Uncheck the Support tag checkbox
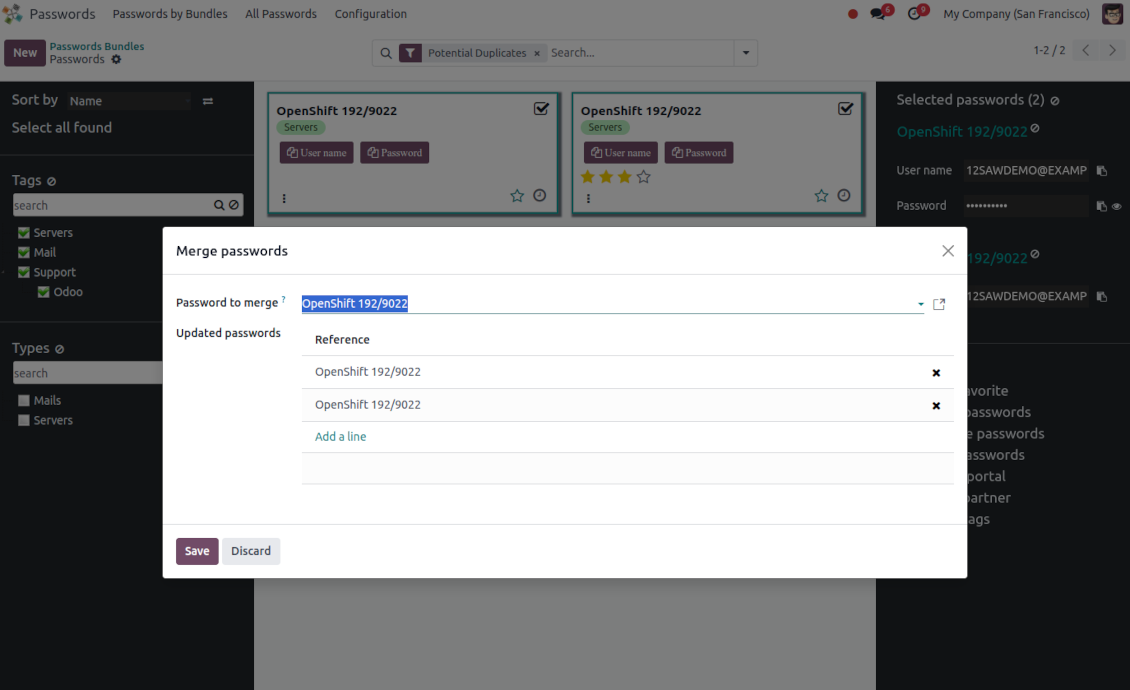Viewport: 1130px width, 690px height. click(24, 272)
